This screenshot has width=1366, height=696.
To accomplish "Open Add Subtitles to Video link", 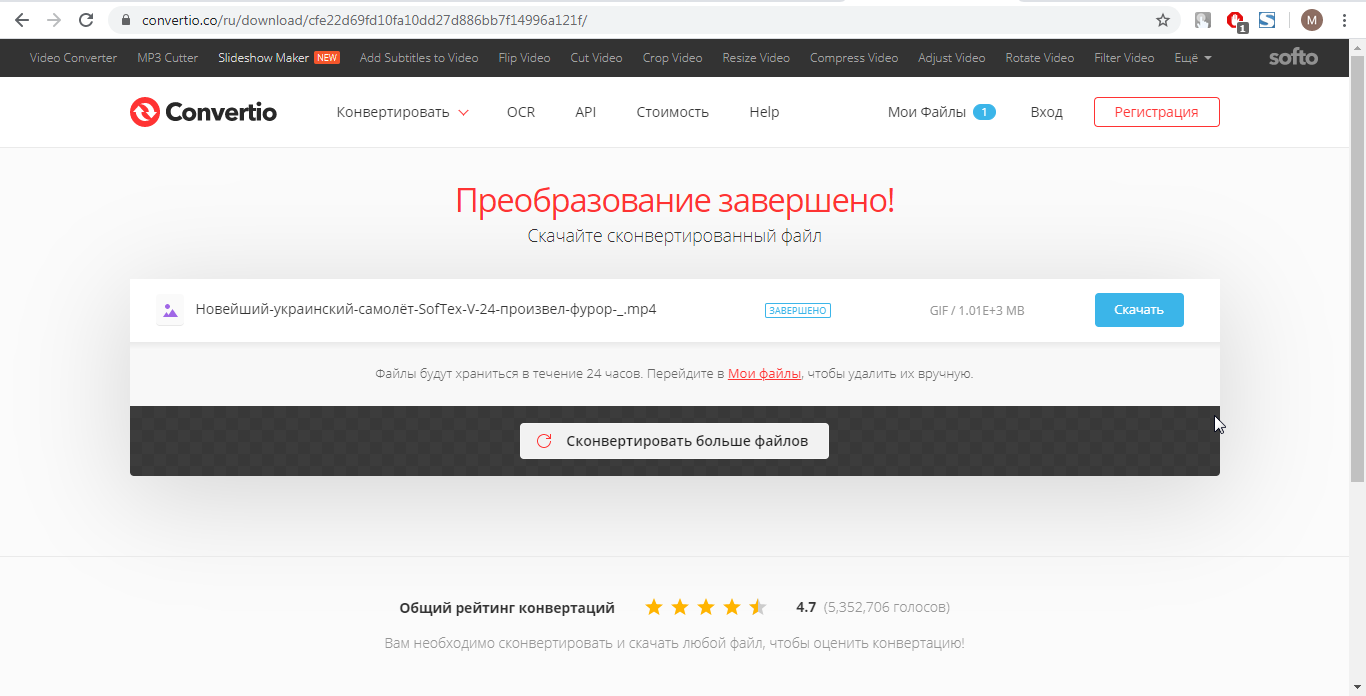I will click(x=419, y=58).
